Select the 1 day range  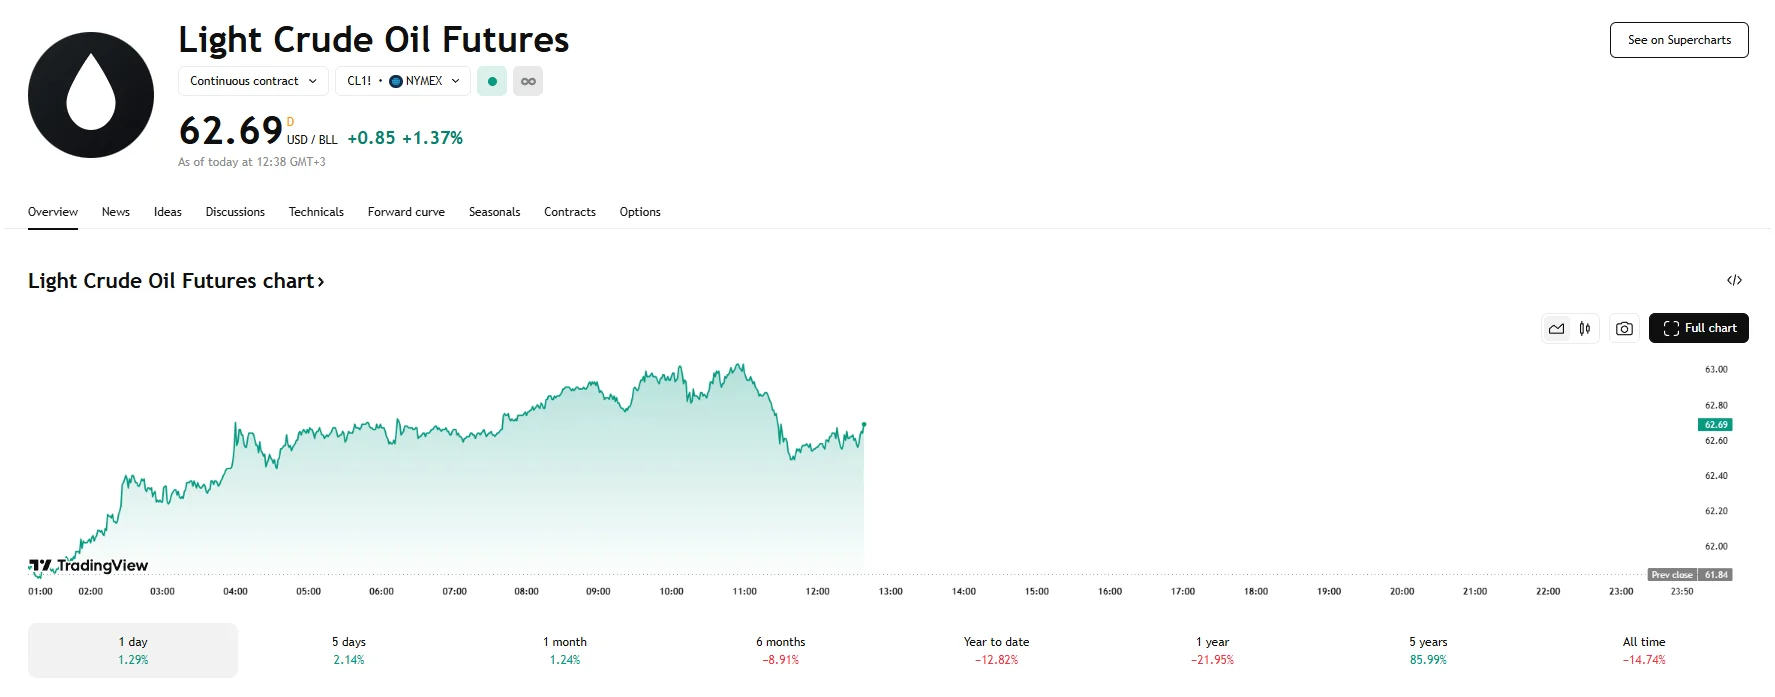tap(133, 650)
